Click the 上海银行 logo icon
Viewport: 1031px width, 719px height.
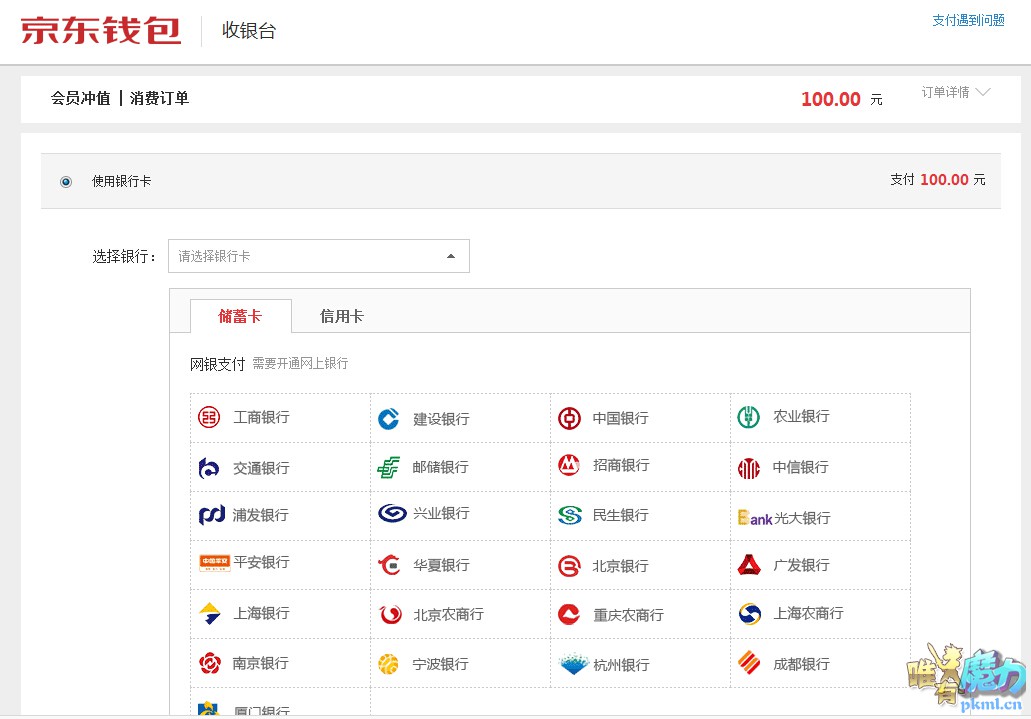[x=210, y=613]
